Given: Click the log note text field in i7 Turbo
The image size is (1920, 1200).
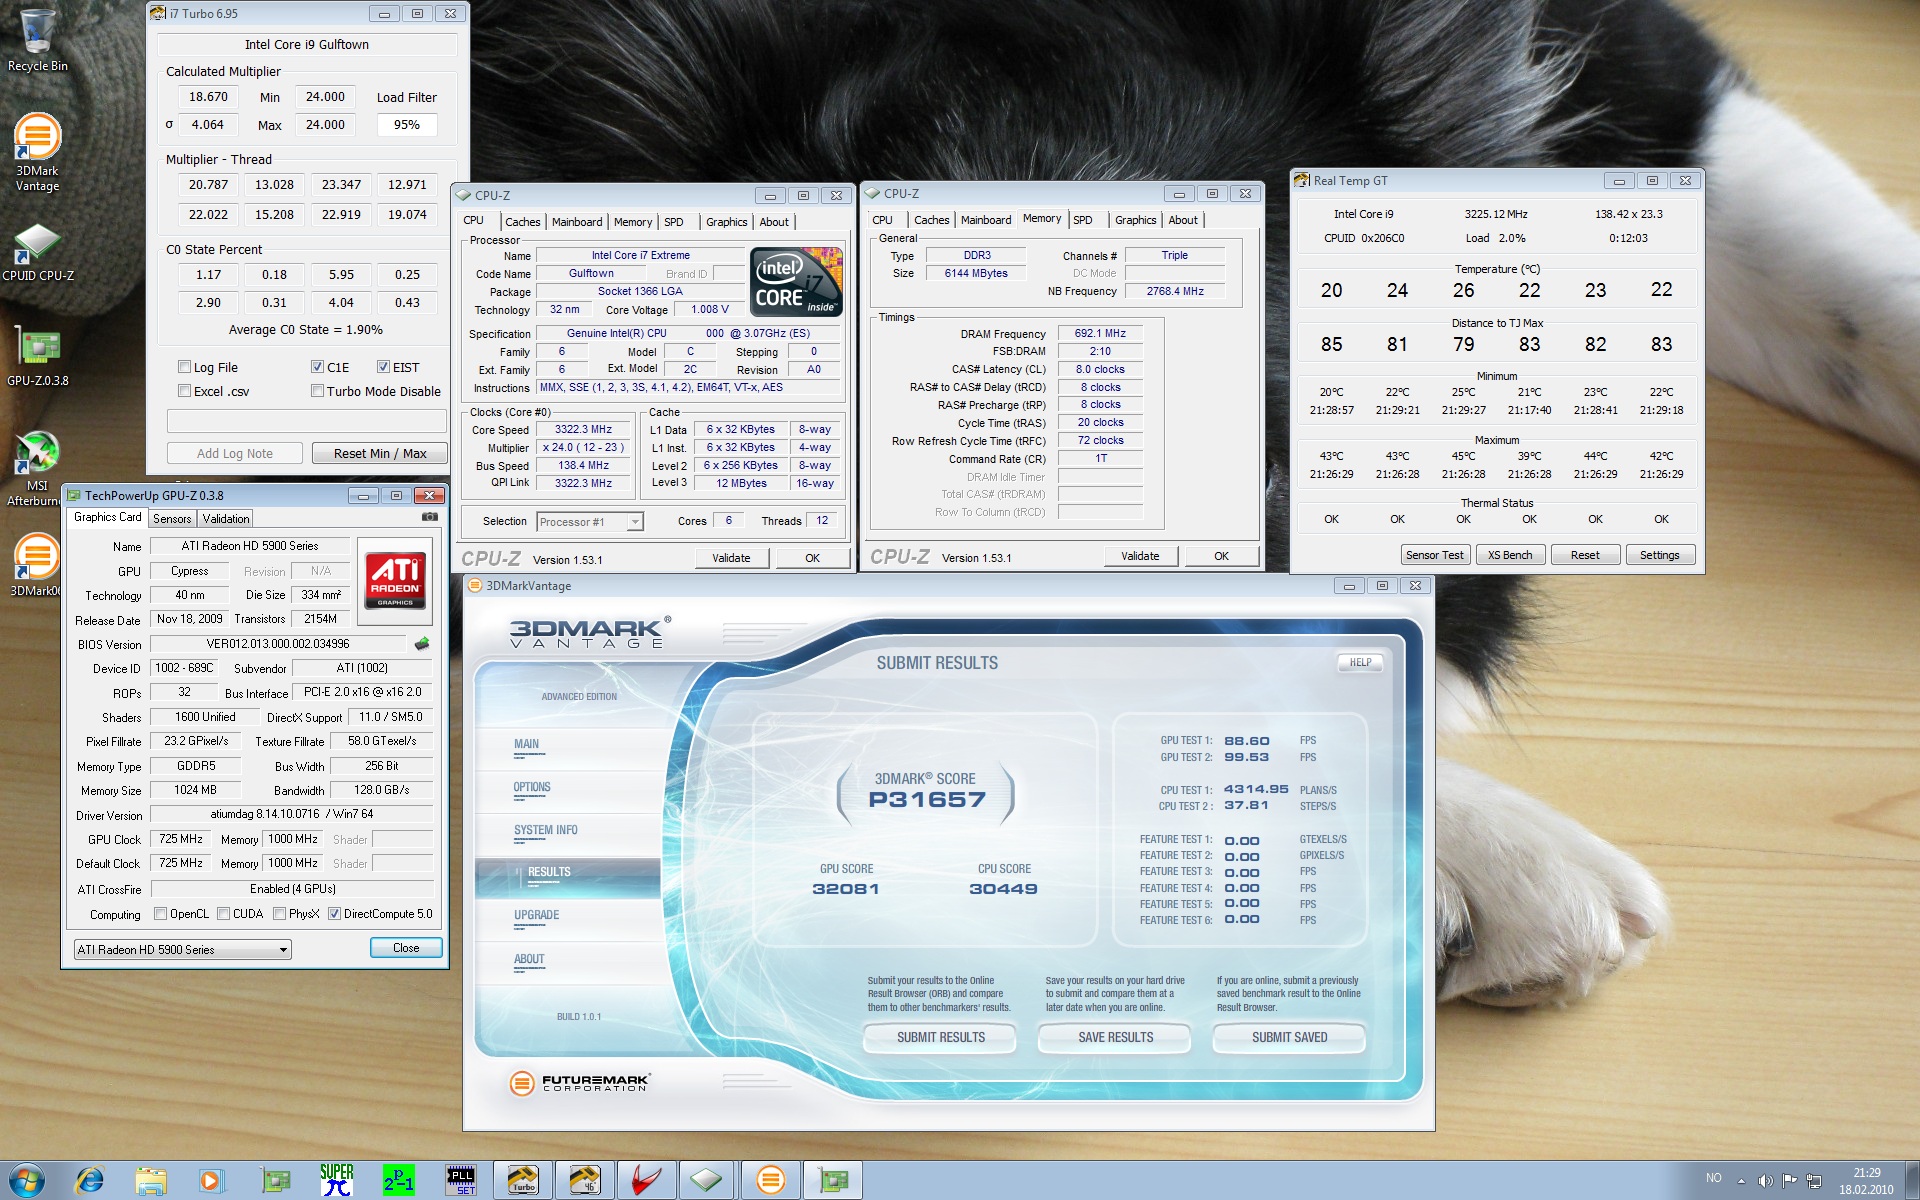Looking at the screenshot, I should (x=306, y=421).
